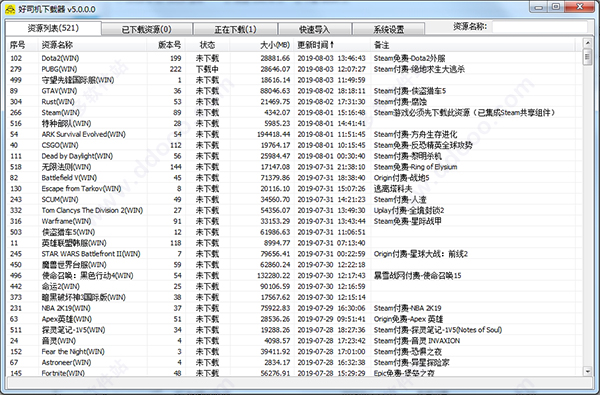Viewport: 600px width, 395px height.
Task: Select the ARK Survival Evolved(WIN) row
Action: [295, 134]
